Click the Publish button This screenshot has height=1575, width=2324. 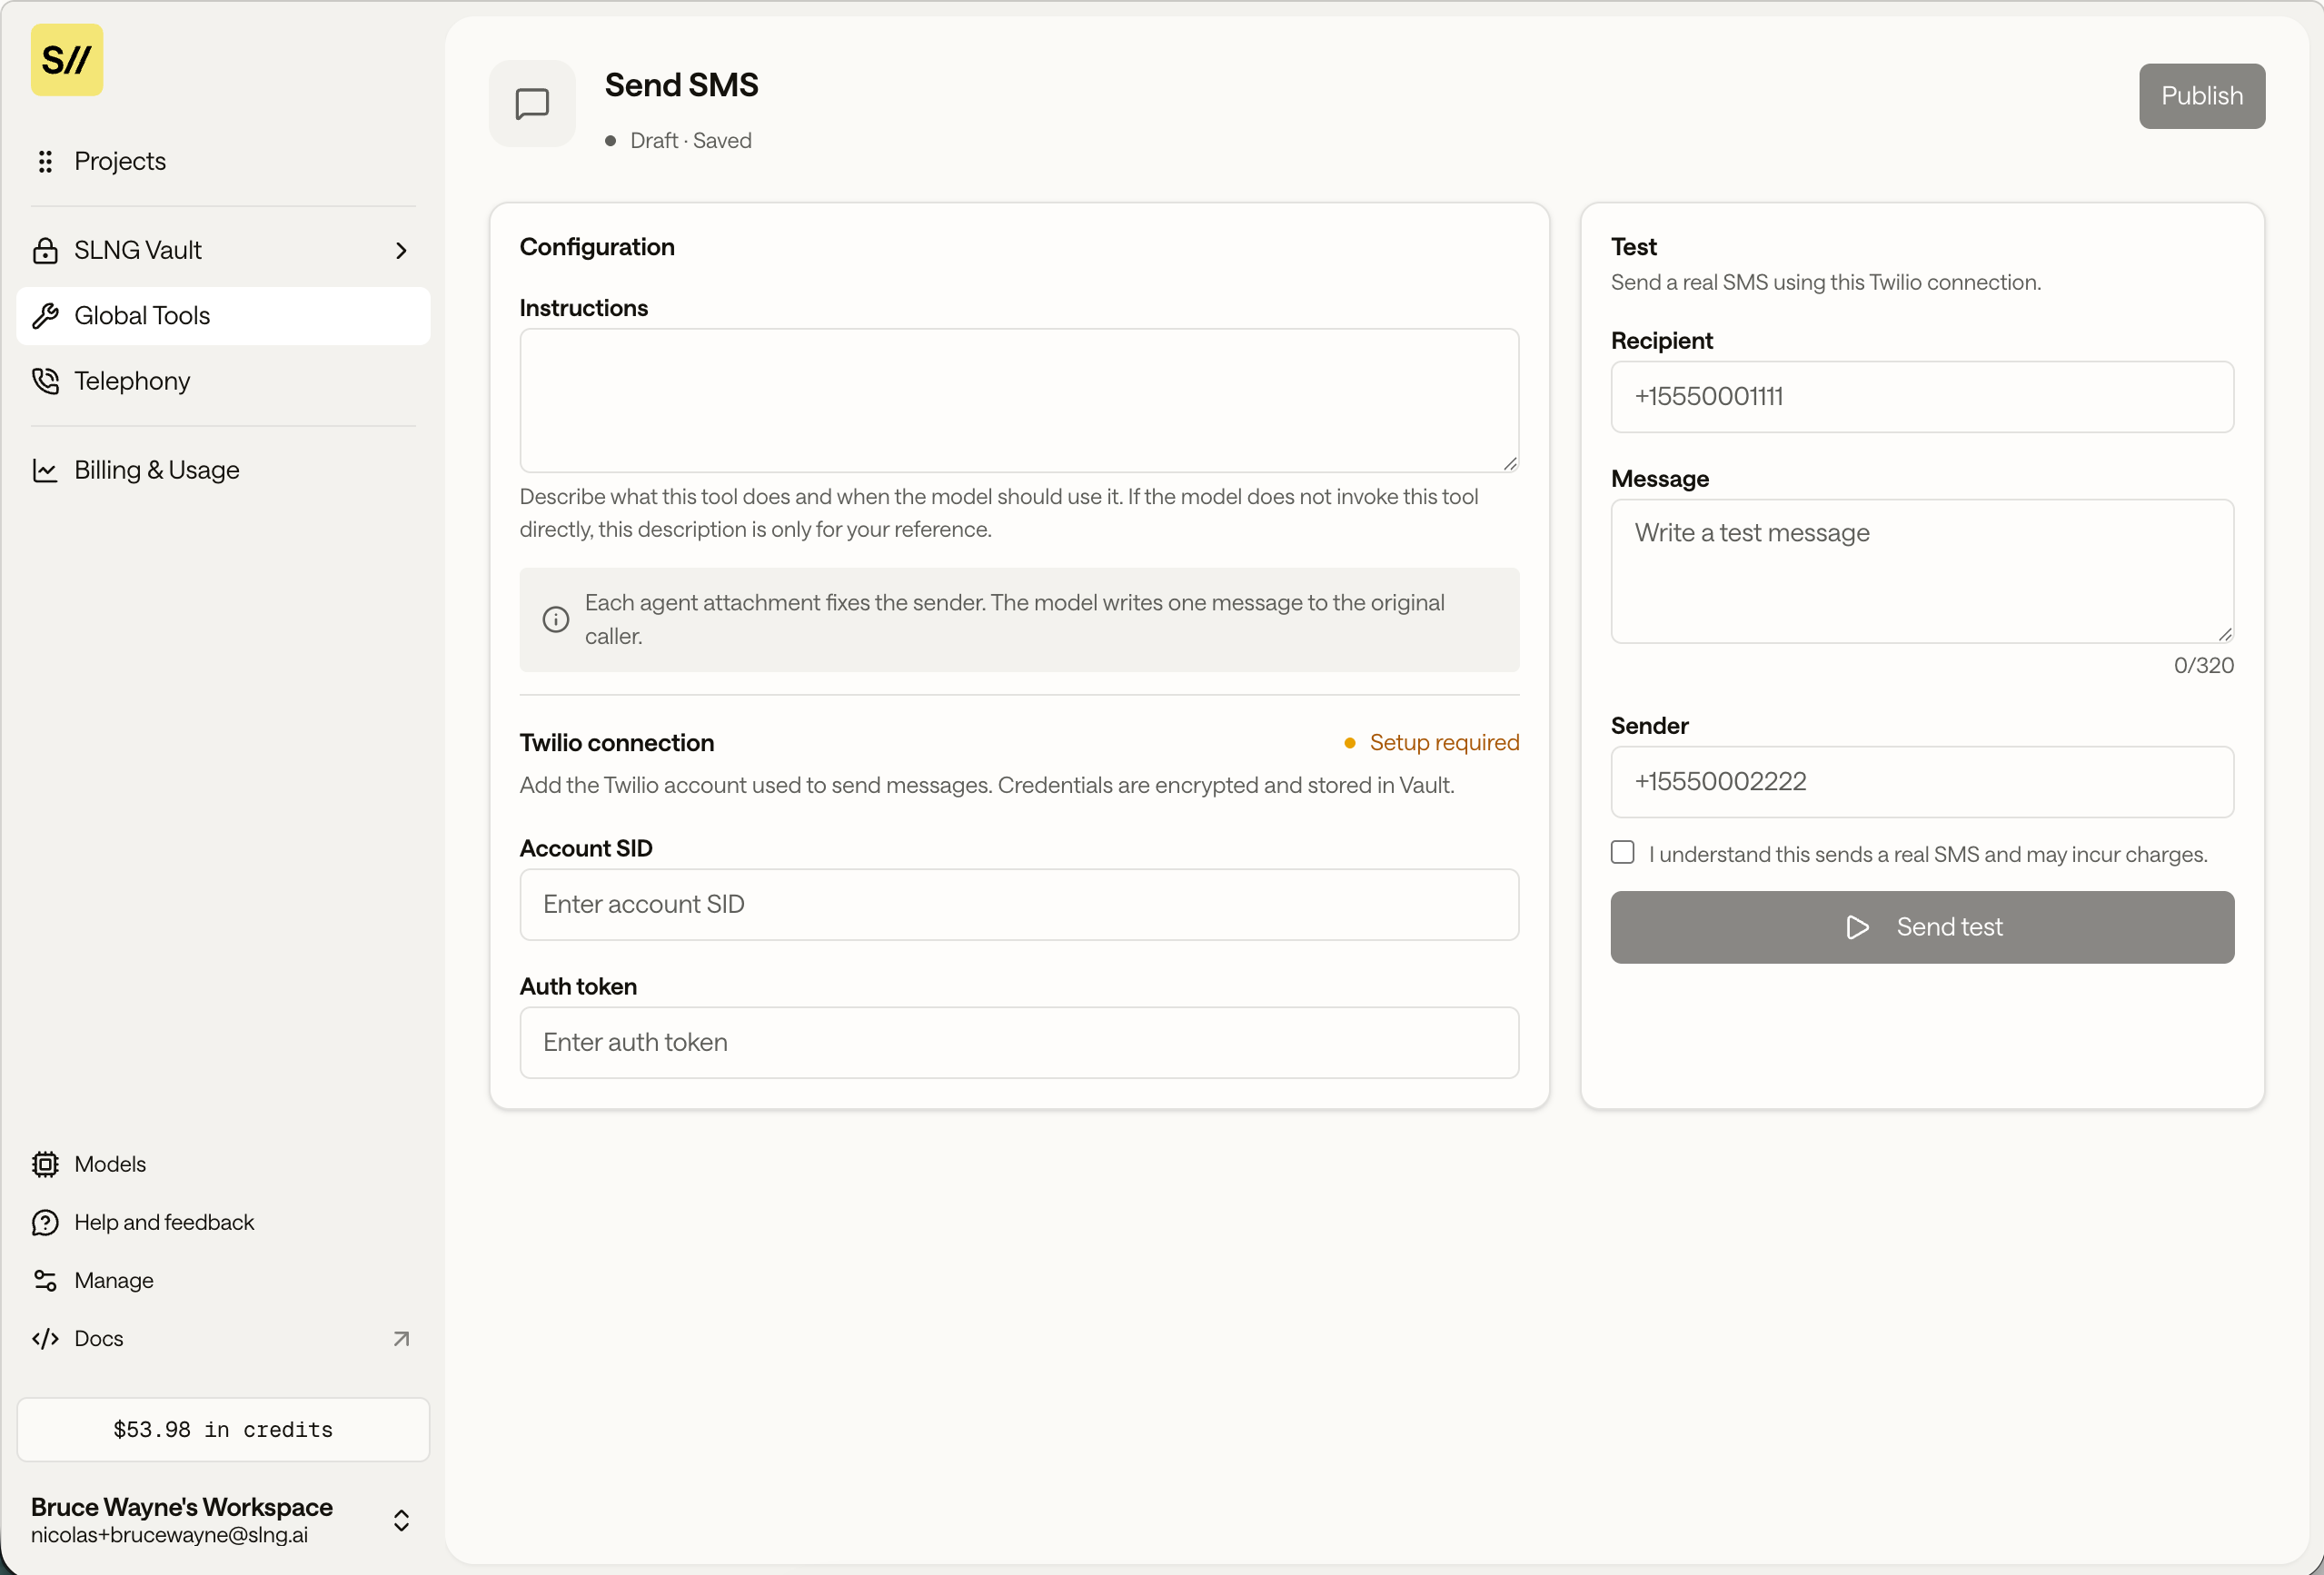coord(2202,96)
